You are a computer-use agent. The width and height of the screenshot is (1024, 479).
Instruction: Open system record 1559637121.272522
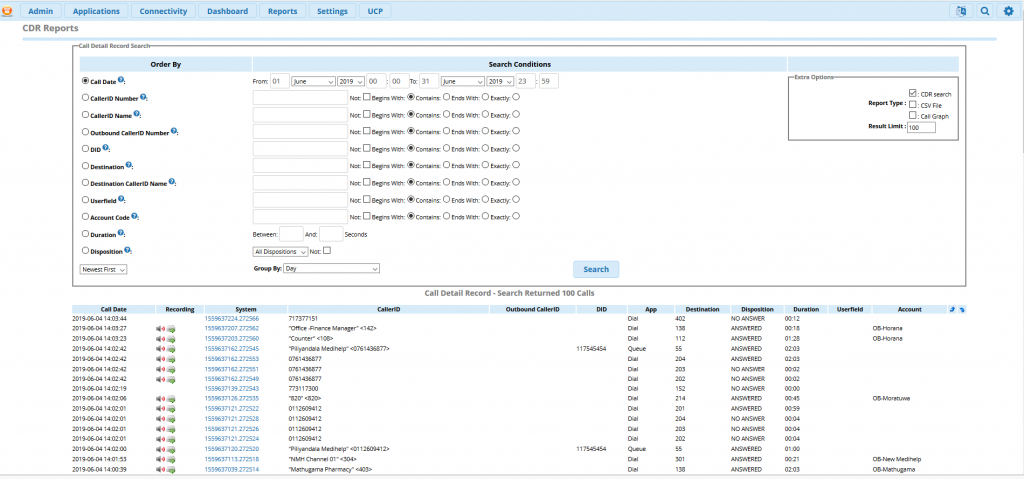(x=232, y=409)
